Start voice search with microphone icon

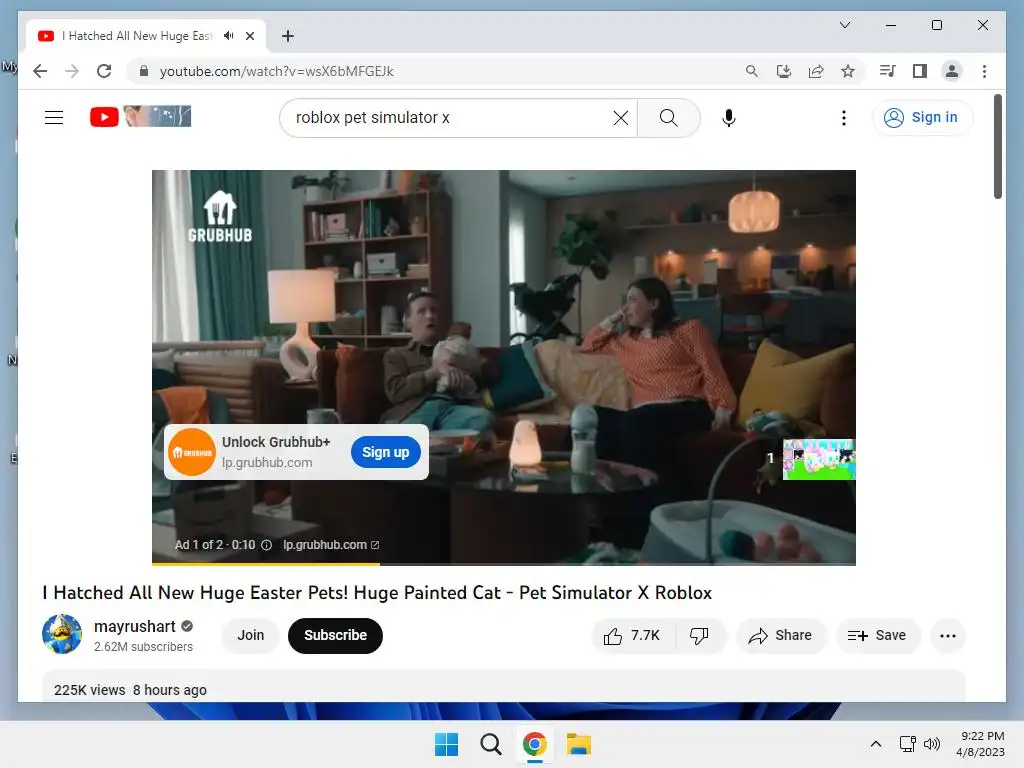click(x=729, y=118)
